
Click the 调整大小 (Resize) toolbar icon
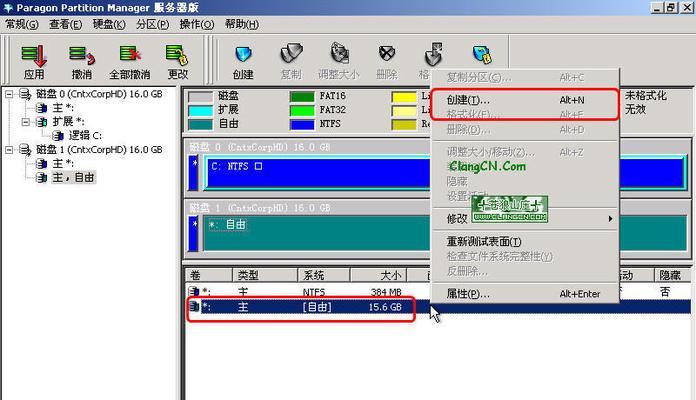(x=339, y=54)
